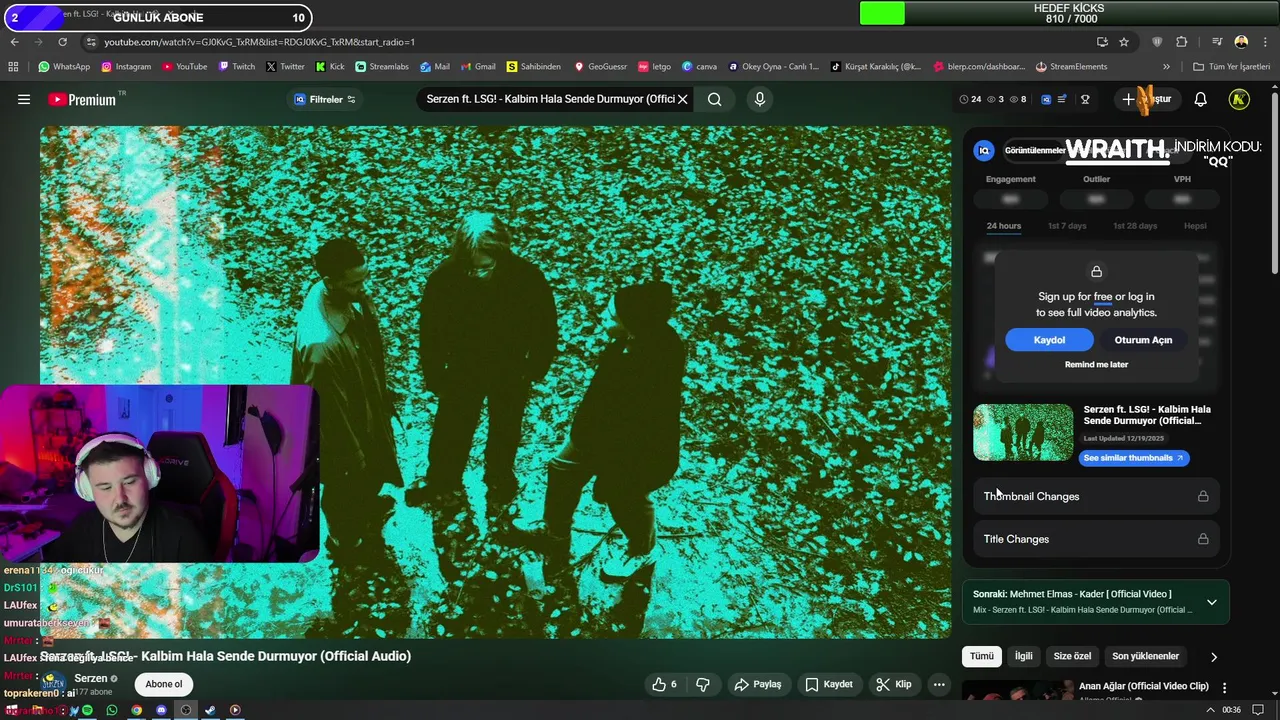Start voice search with microphone
The width and height of the screenshot is (1280, 720).
tap(760, 99)
